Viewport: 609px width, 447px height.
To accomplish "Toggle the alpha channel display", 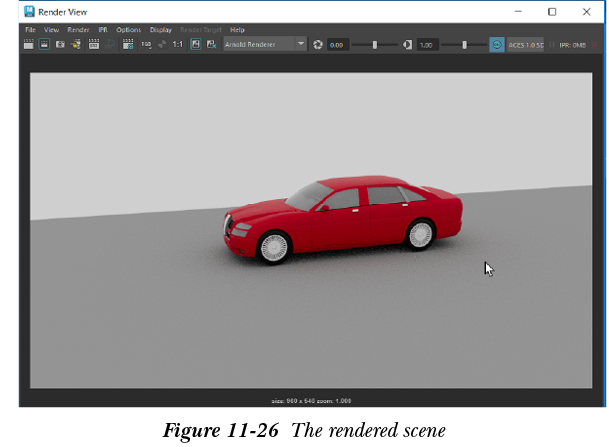I will tap(161, 45).
